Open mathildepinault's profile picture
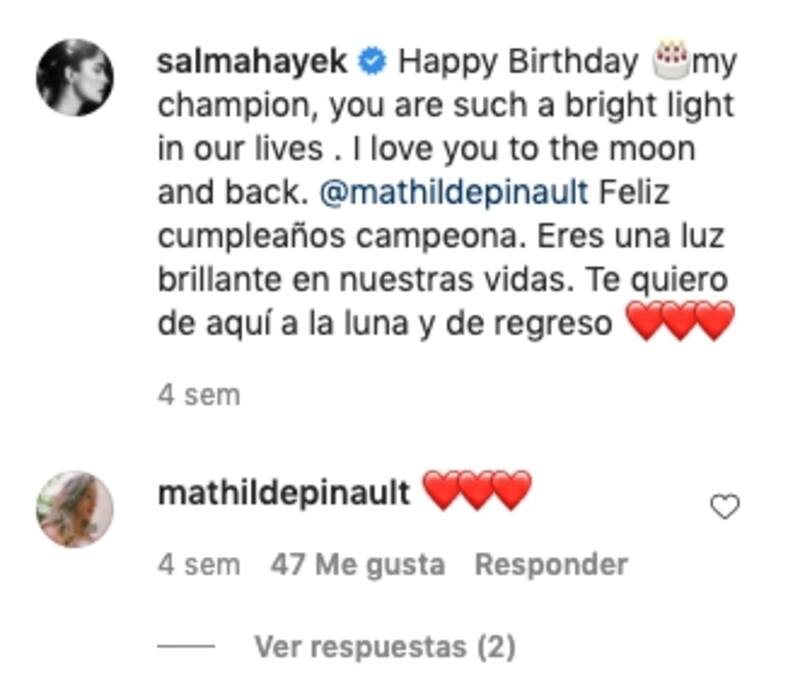This screenshot has height=696, width=800. (75, 509)
